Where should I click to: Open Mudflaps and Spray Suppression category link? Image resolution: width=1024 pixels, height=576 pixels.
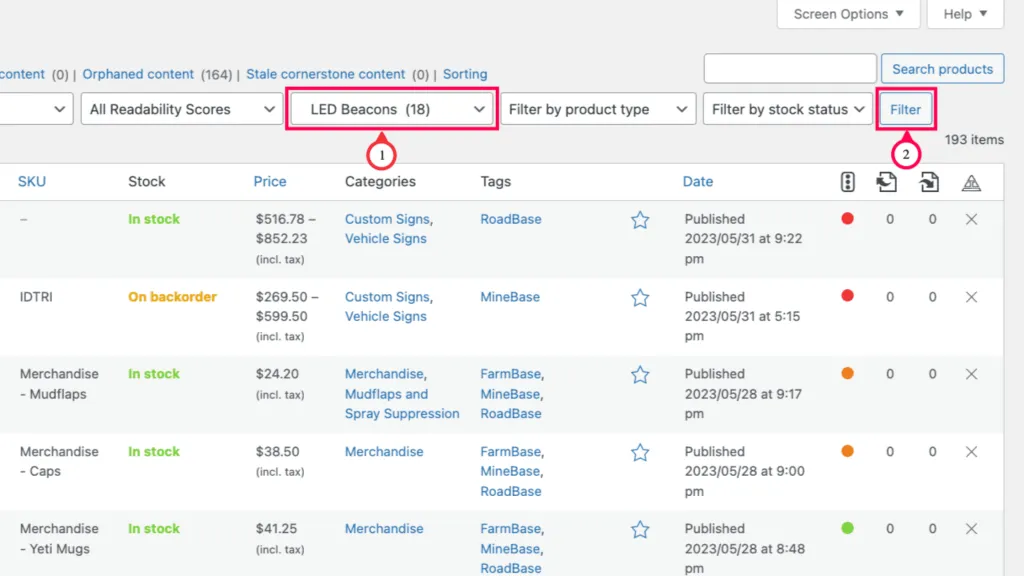coord(402,404)
